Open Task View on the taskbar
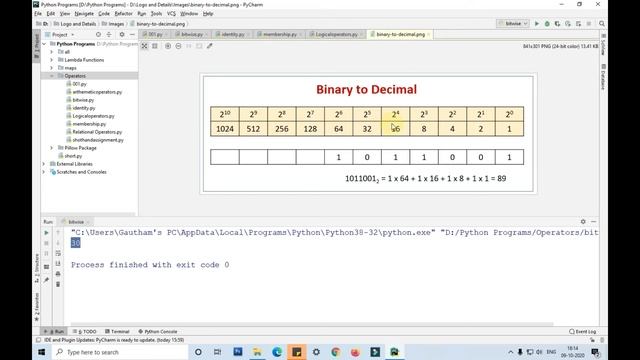 (218, 352)
